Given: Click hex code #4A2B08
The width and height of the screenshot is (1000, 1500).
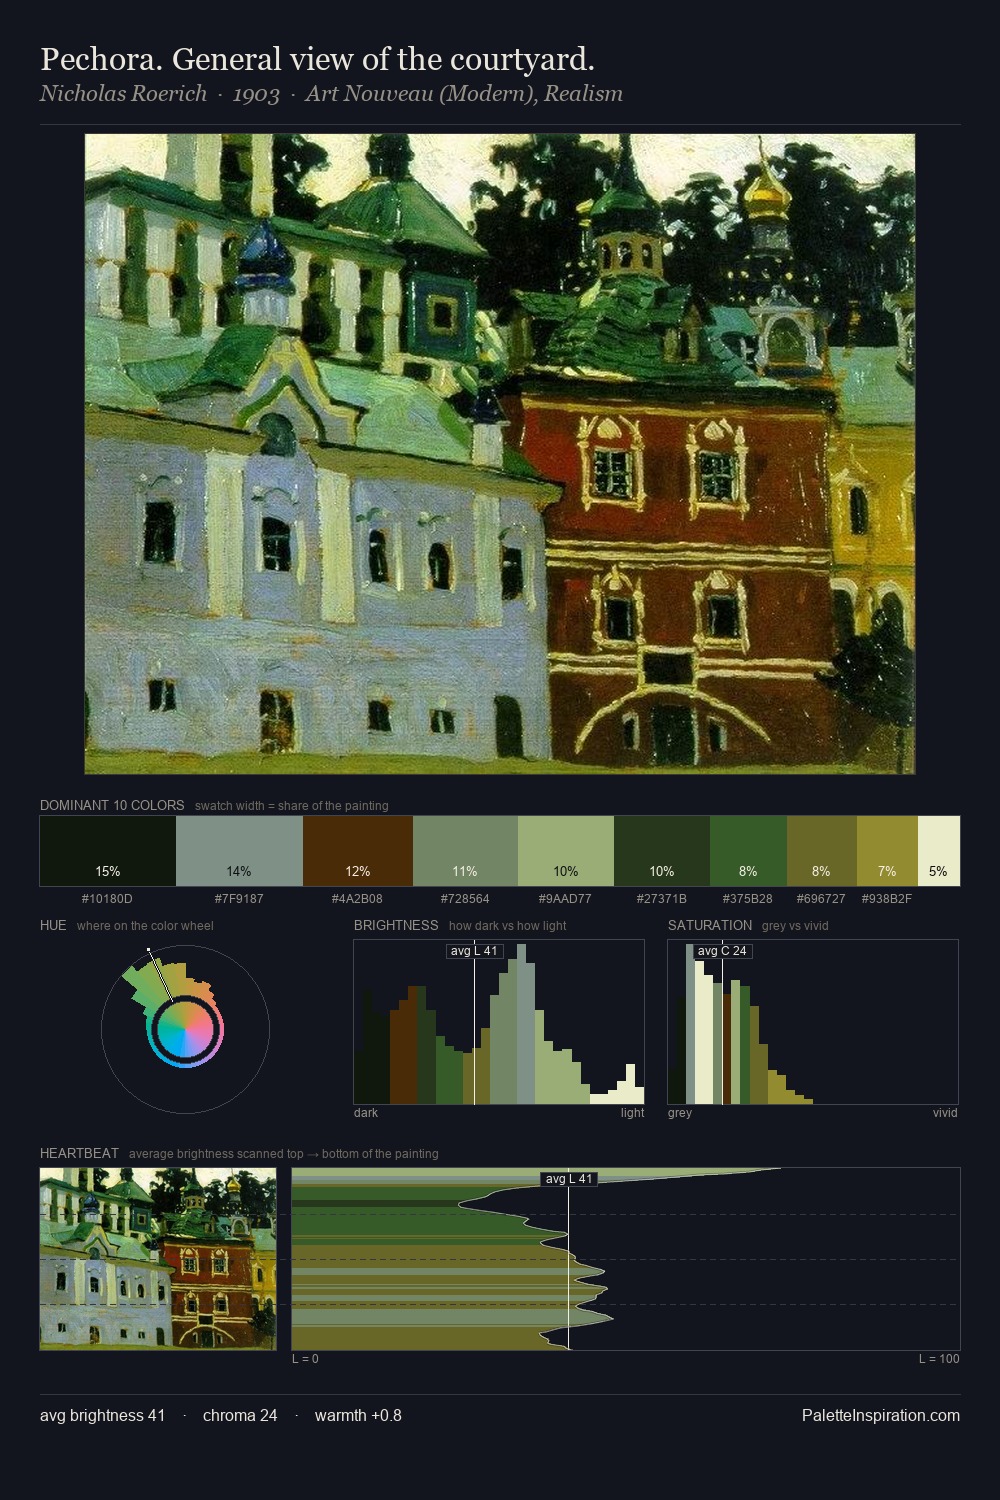Looking at the screenshot, I should click(x=357, y=899).
